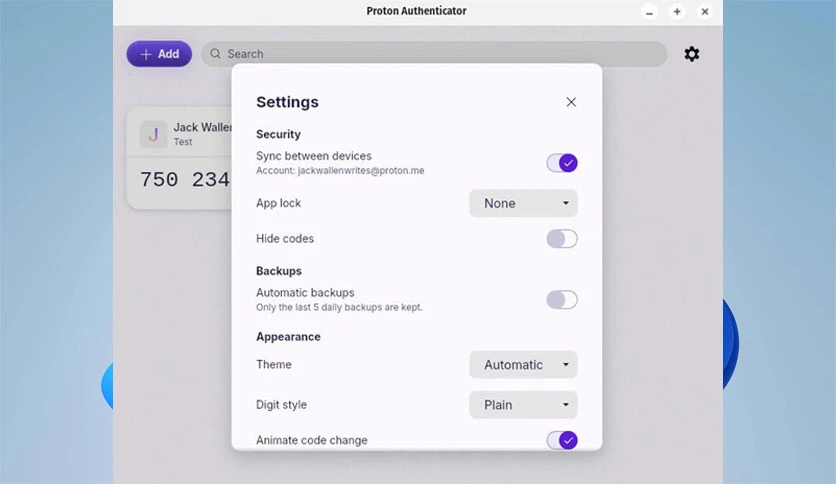Image resolution: width=836 pixels, height=484 pixels.
Task: Close the Settings dialog with the X
Action: coord(571,102)
